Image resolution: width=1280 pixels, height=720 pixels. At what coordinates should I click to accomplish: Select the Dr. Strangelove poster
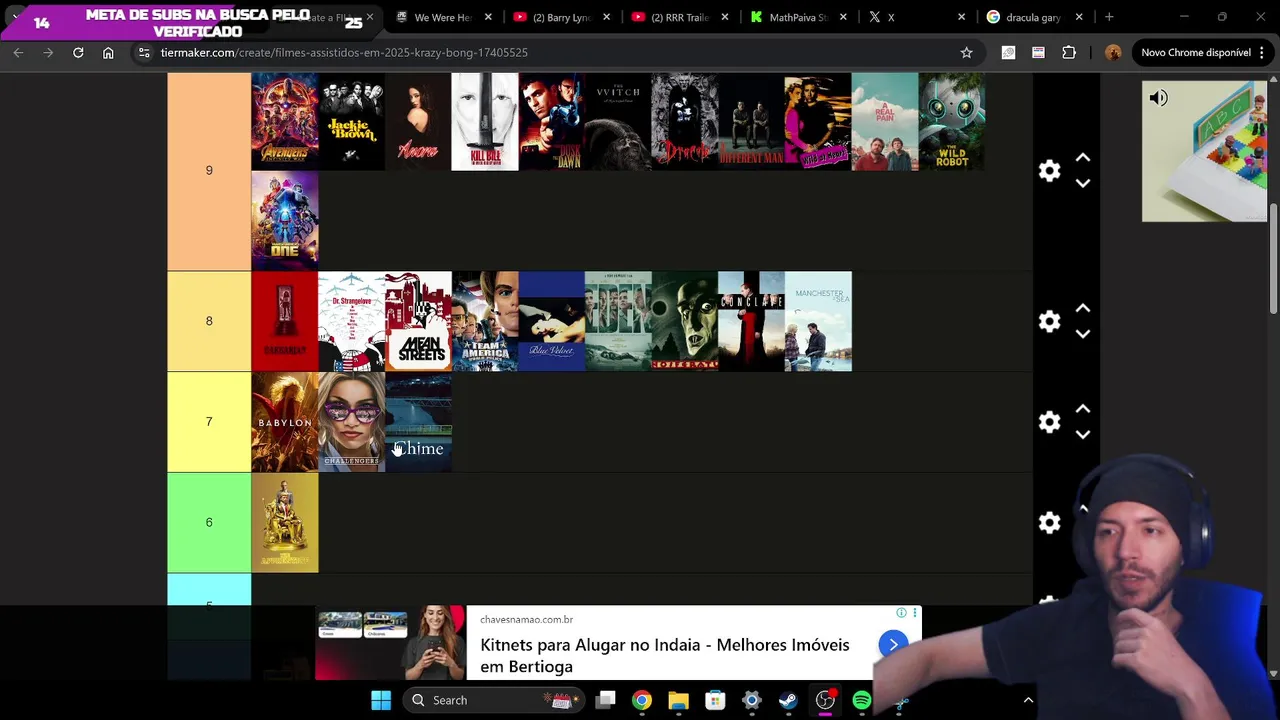(x=351, y=321)
